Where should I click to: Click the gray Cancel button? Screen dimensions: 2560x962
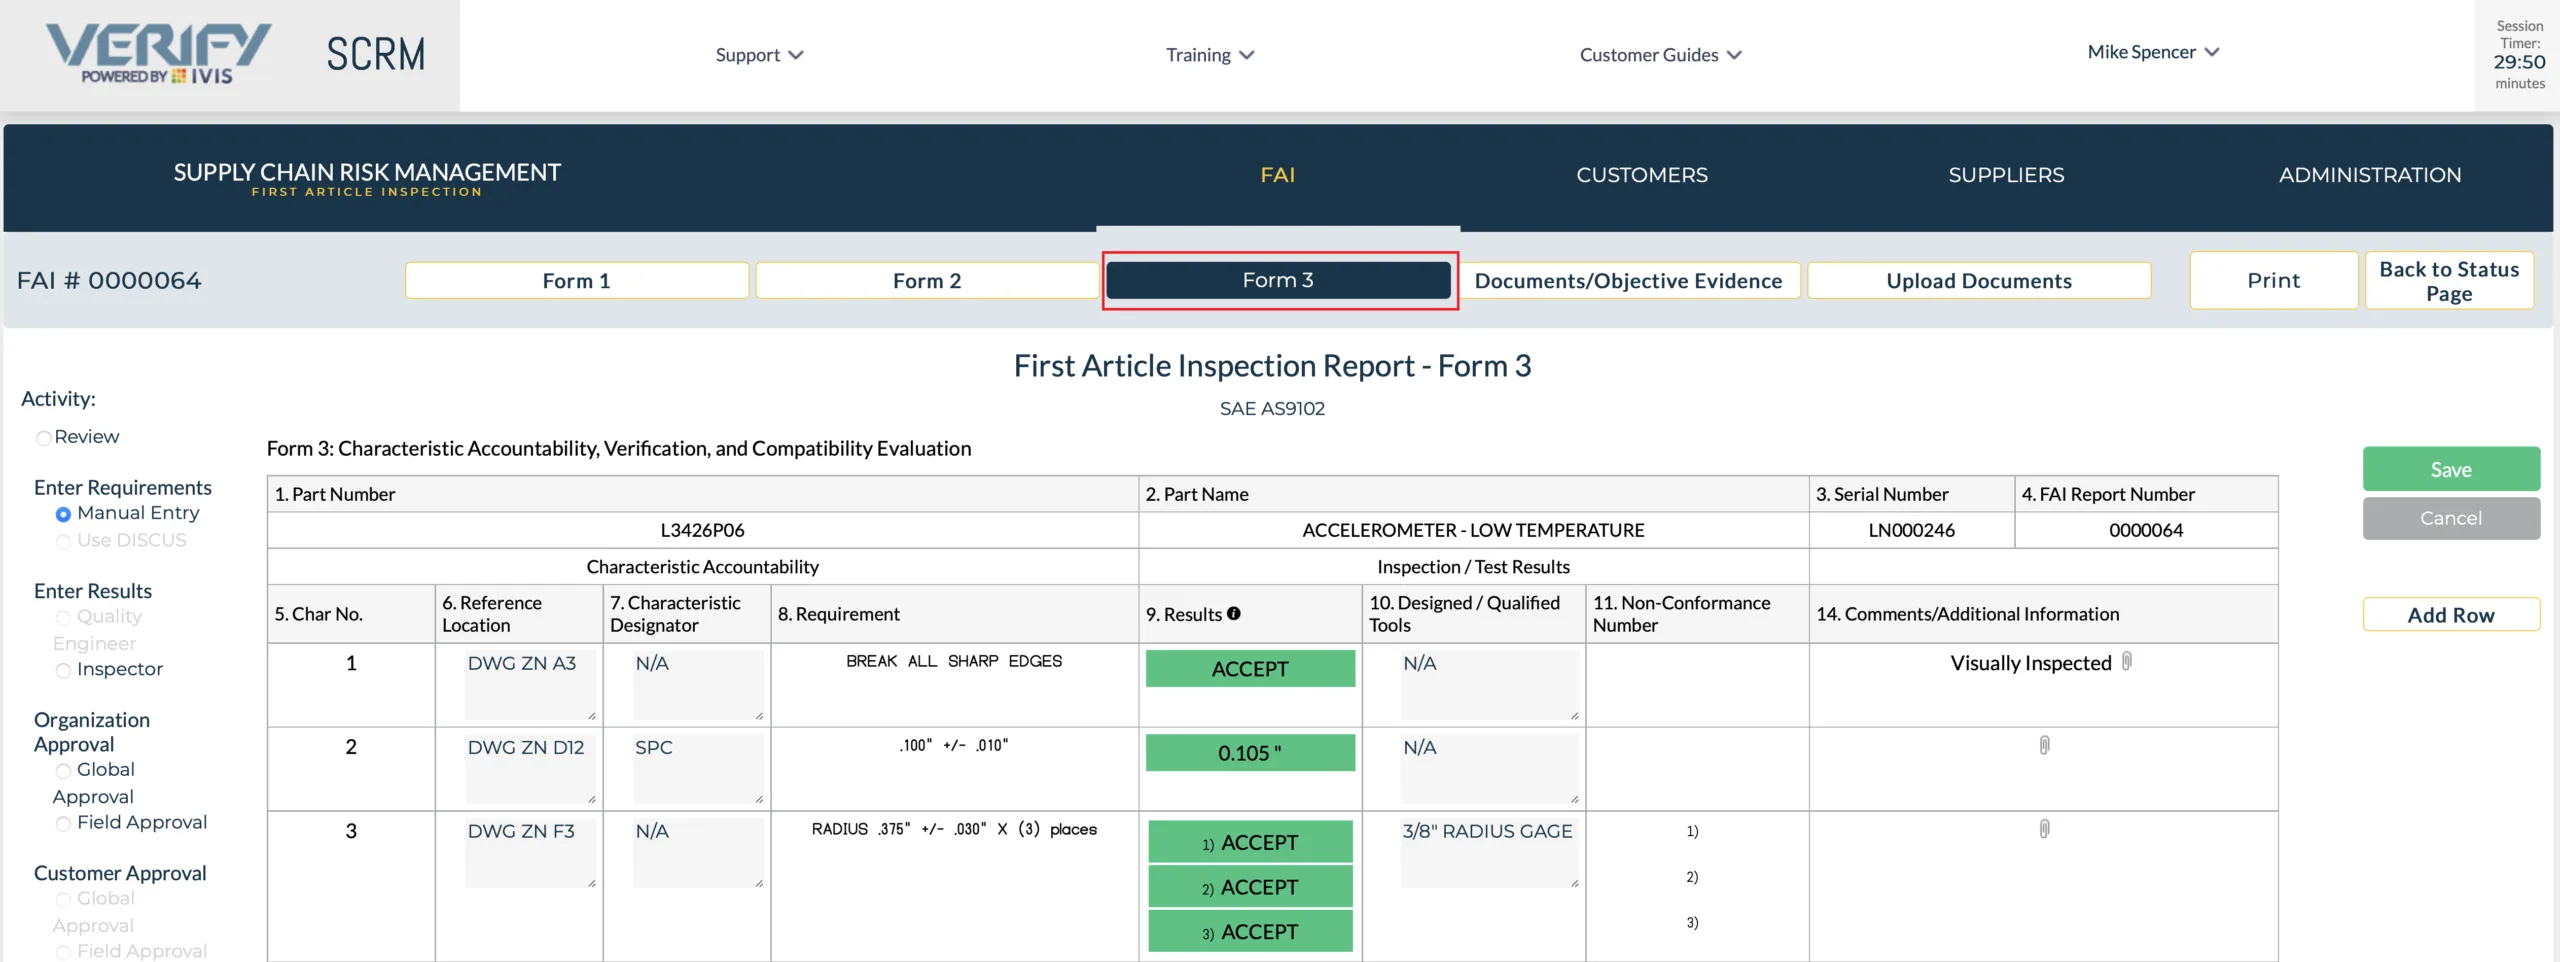click(x=2451, y=518)
